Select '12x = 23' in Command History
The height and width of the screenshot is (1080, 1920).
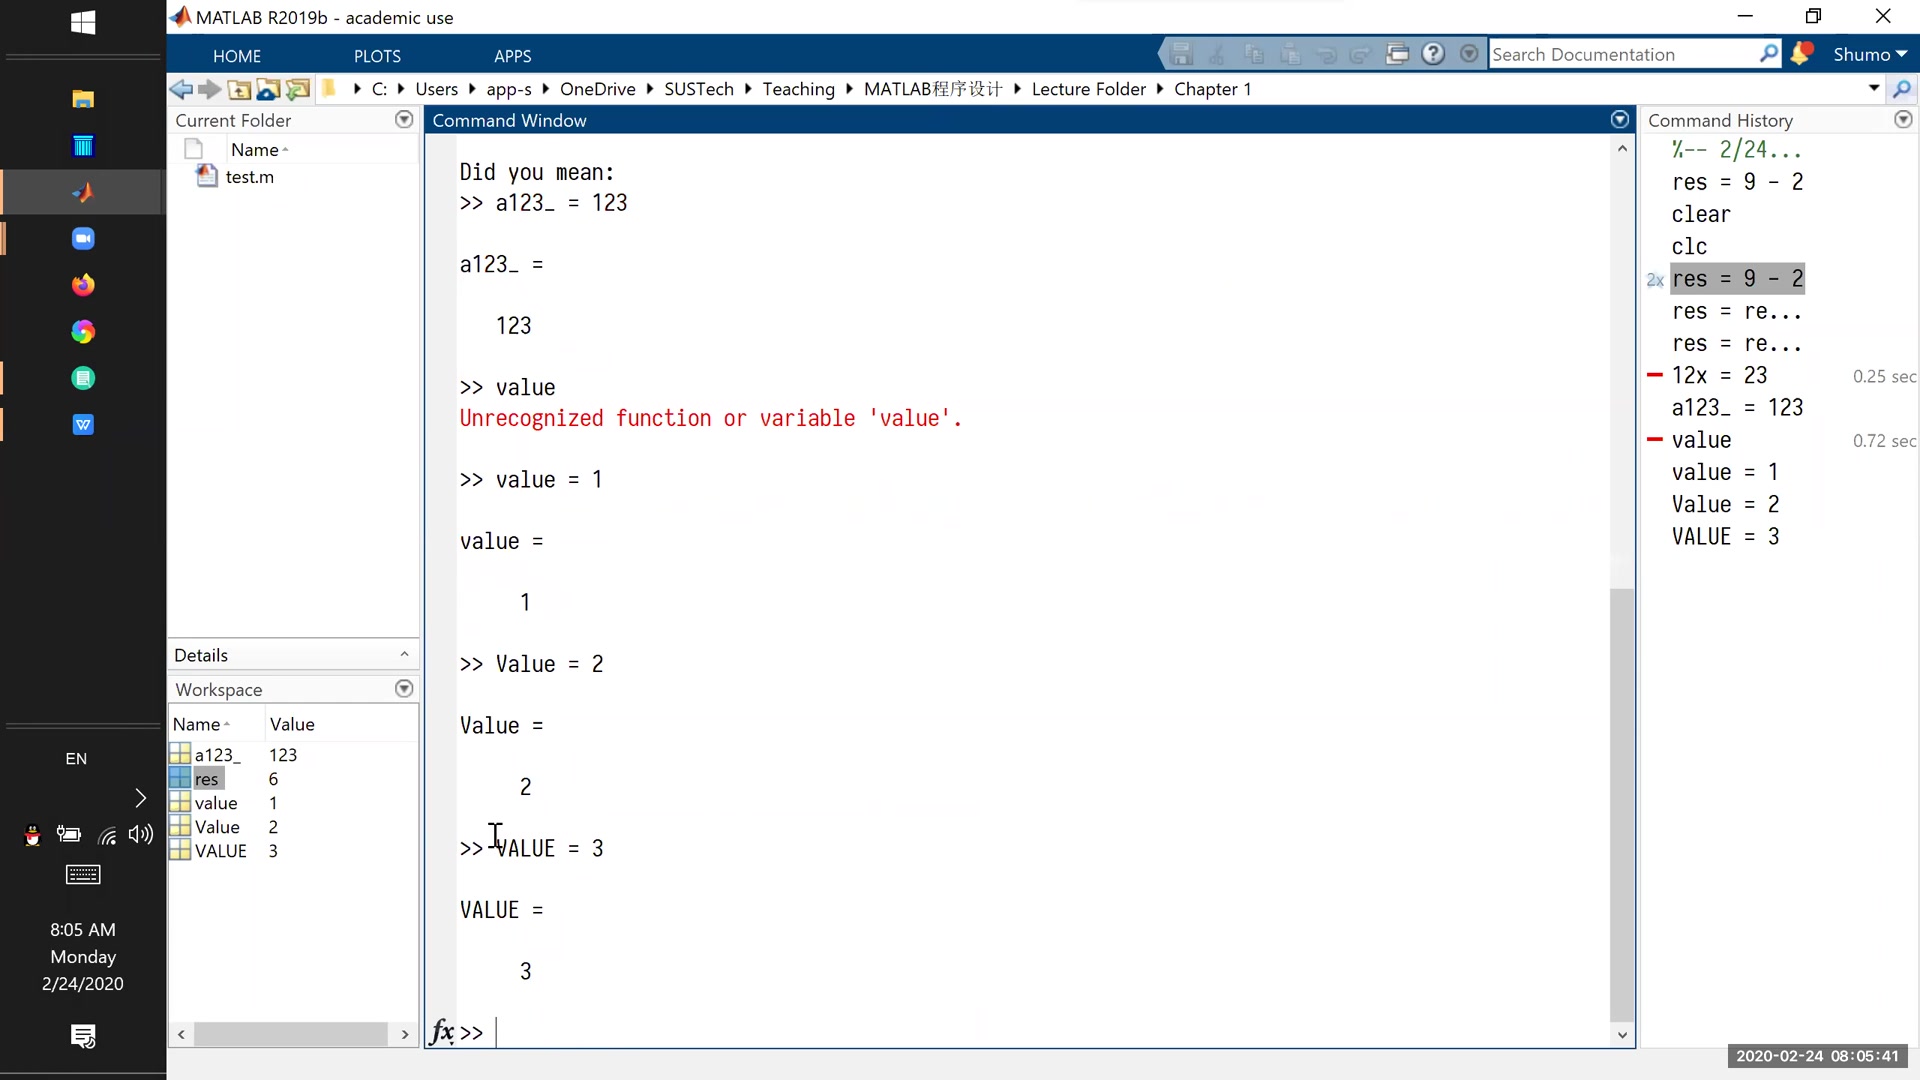(x=1719, y=375)
